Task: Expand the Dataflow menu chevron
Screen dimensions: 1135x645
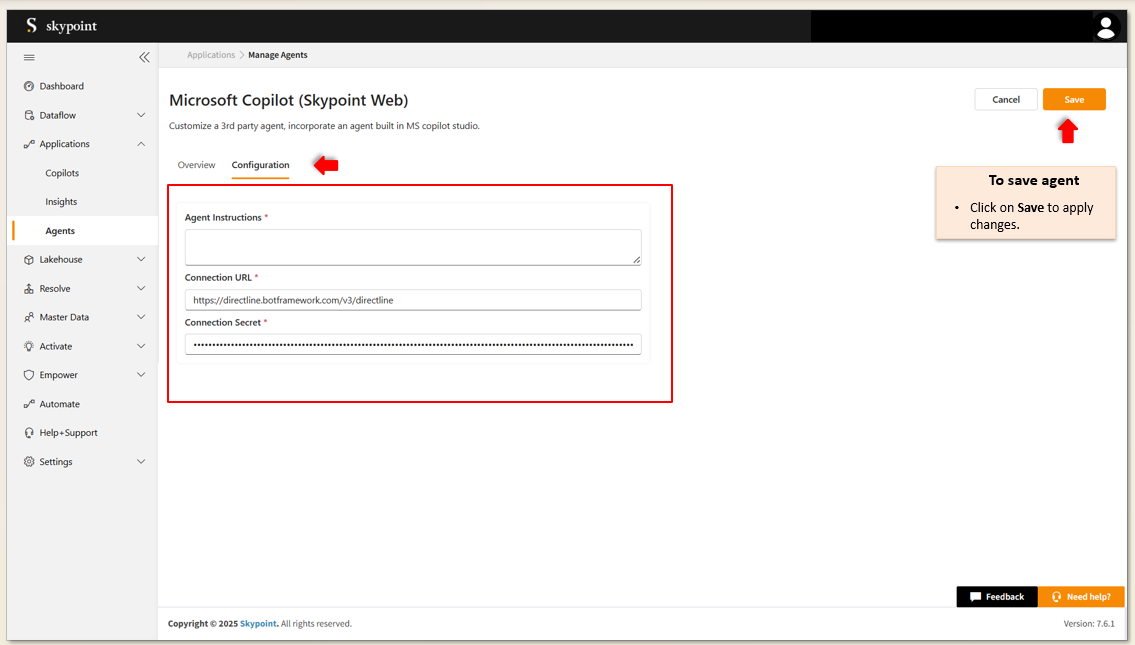Action: pos(141,115)
